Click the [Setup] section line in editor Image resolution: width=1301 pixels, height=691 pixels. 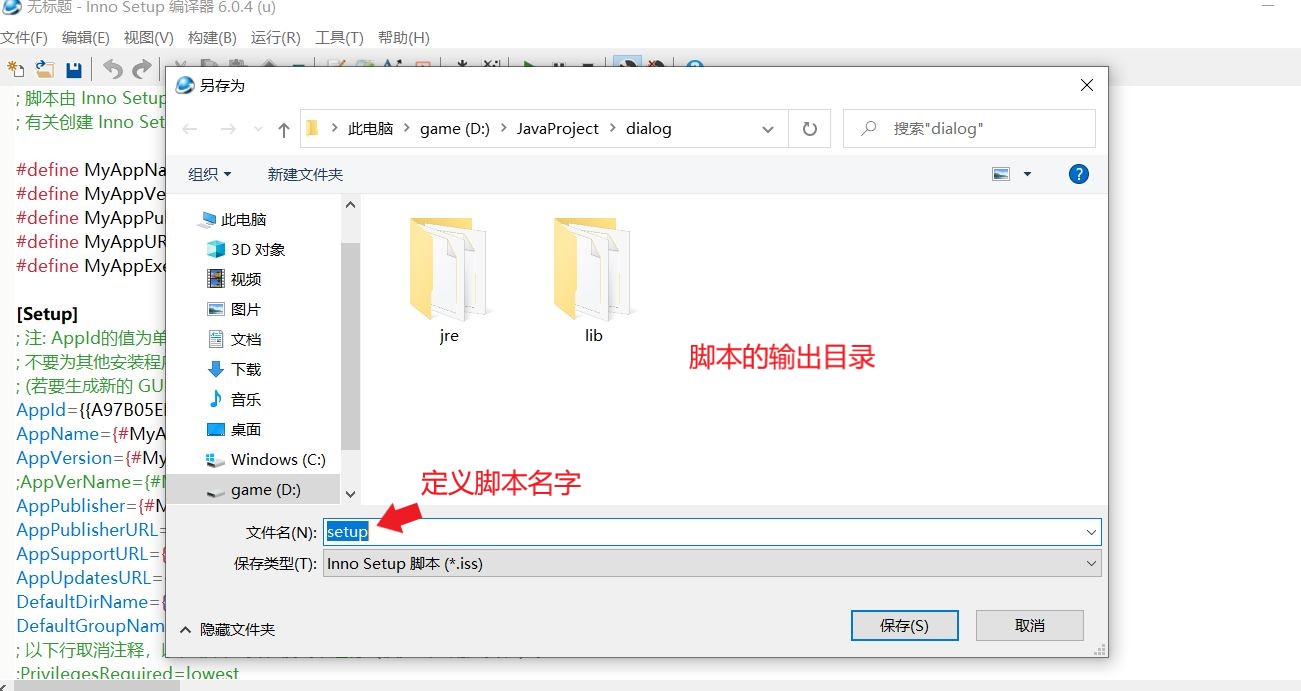point(47,314)
